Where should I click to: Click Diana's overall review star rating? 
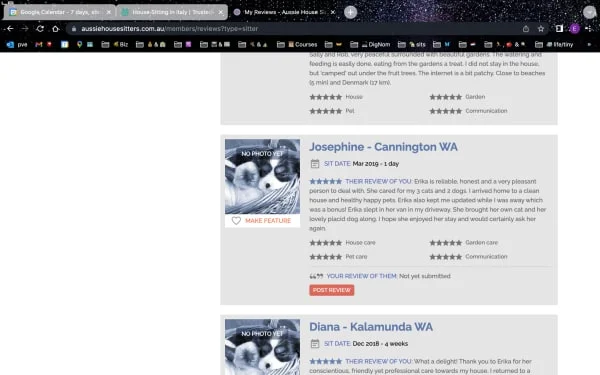326,361
